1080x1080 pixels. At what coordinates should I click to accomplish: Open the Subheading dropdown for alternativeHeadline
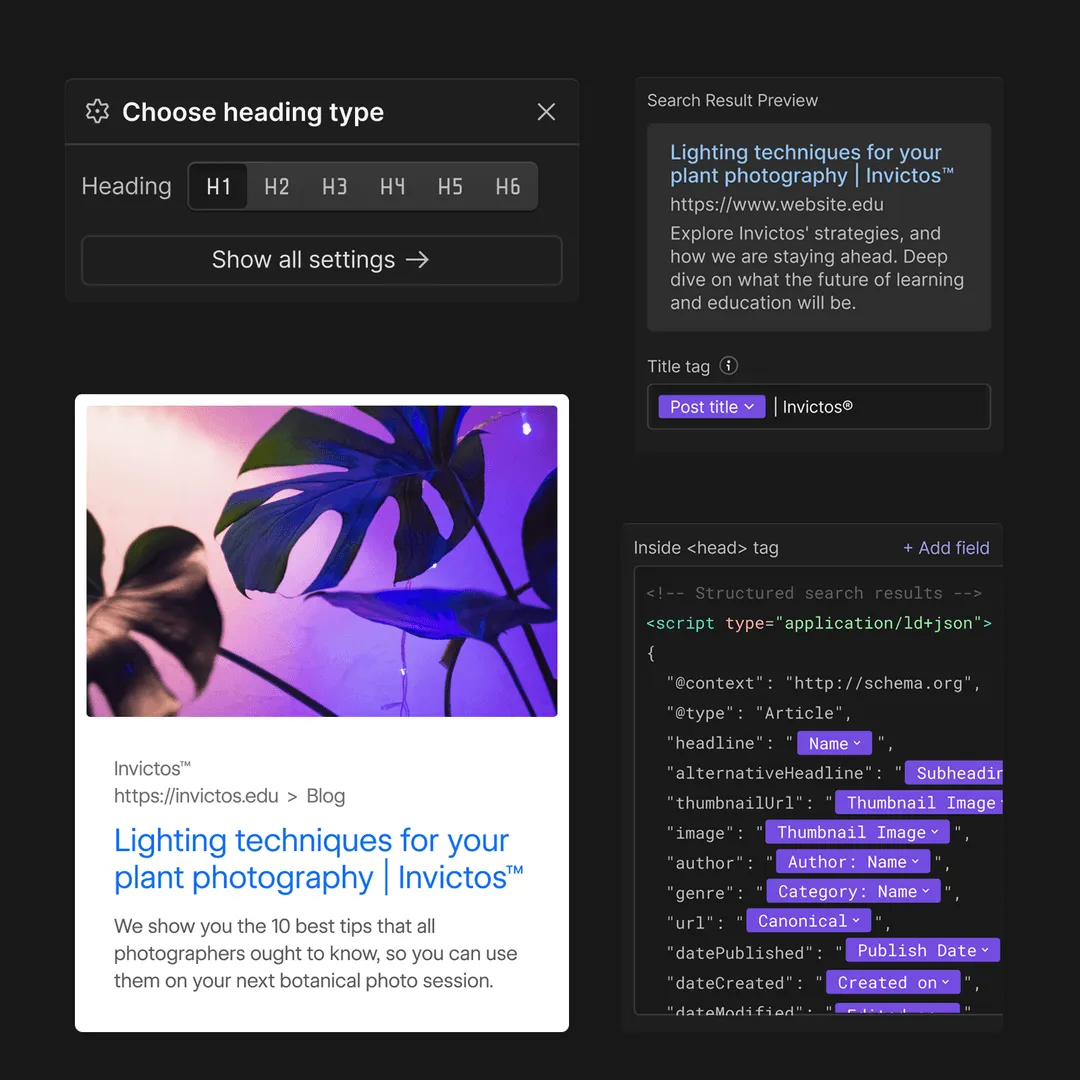955,772
